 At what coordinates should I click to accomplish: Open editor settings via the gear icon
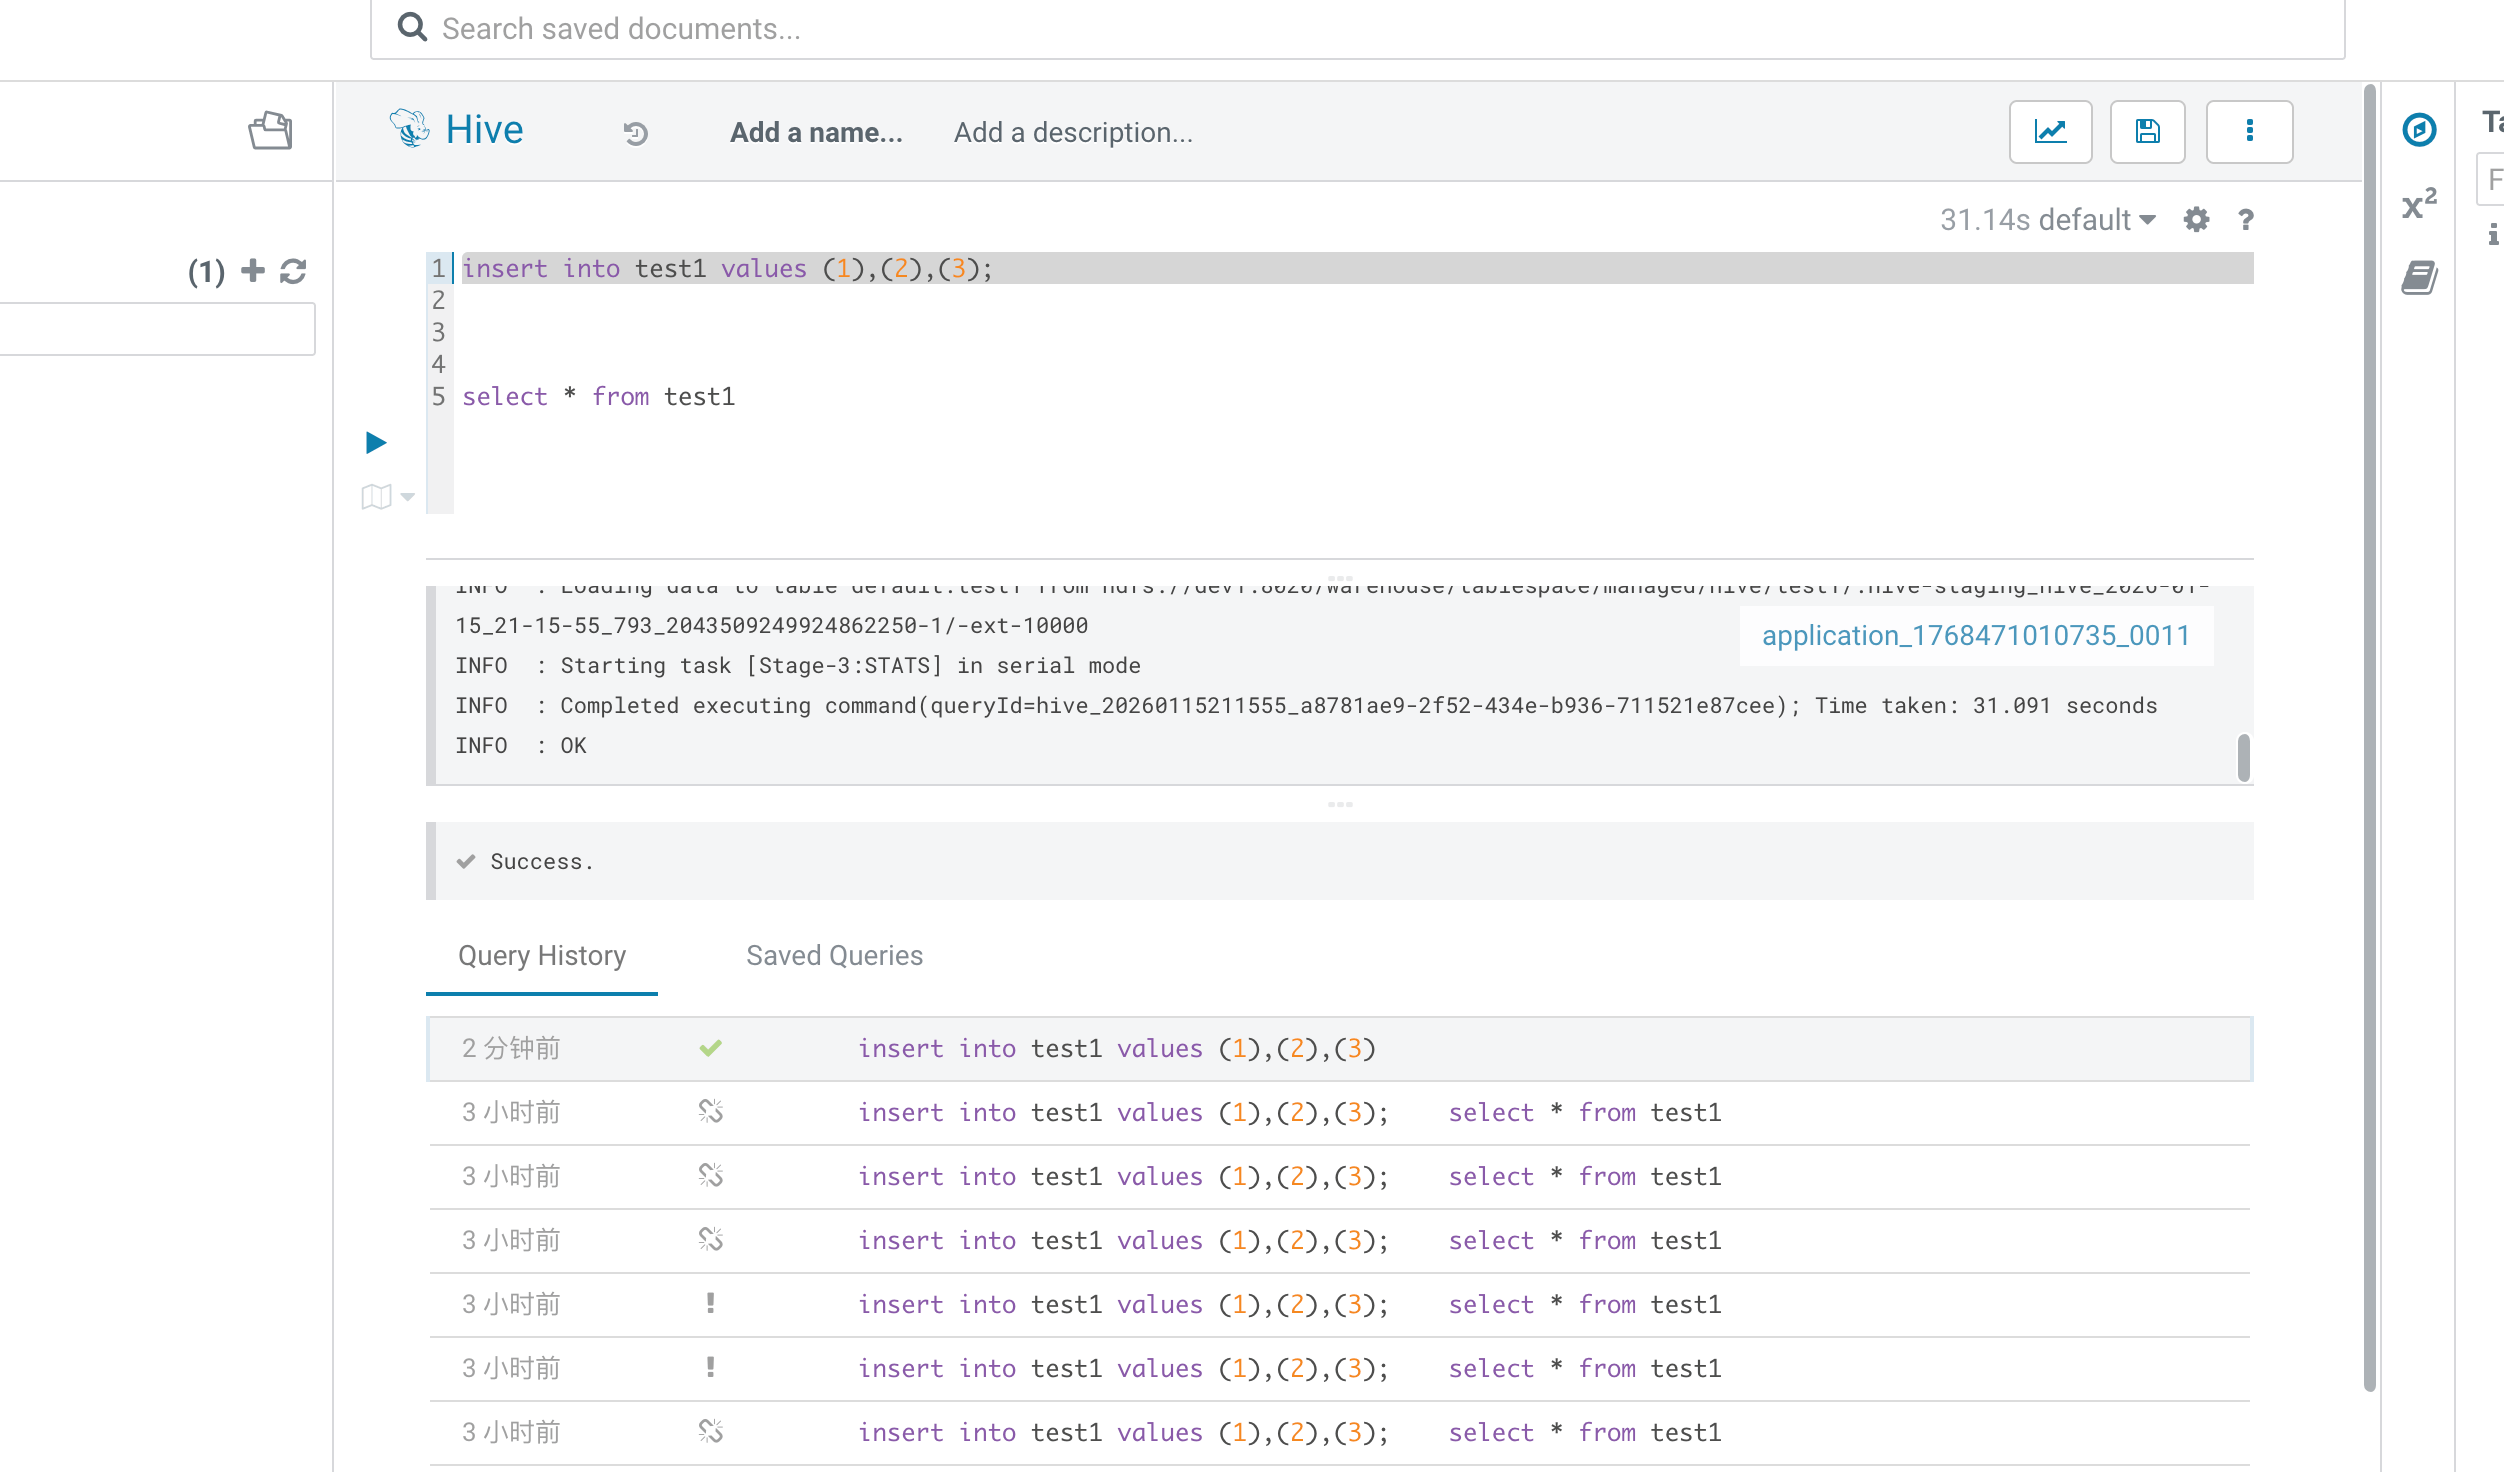click(x=2196, y=220)
